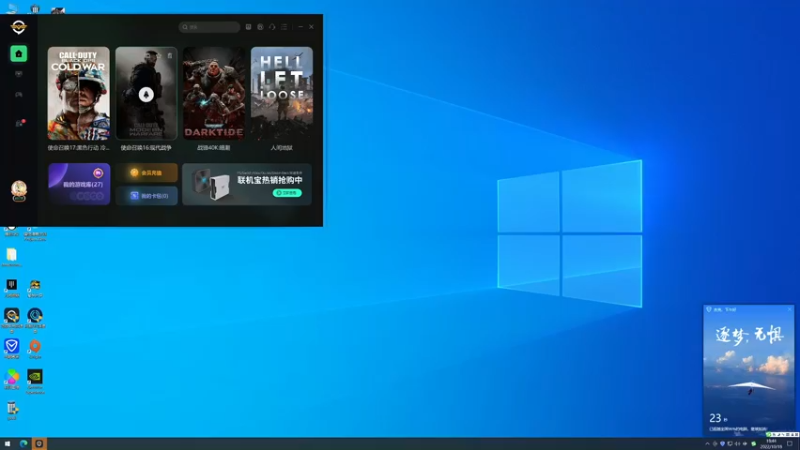
Task: Expand the system tray hidden icons arrow
Action: point(707,444)
